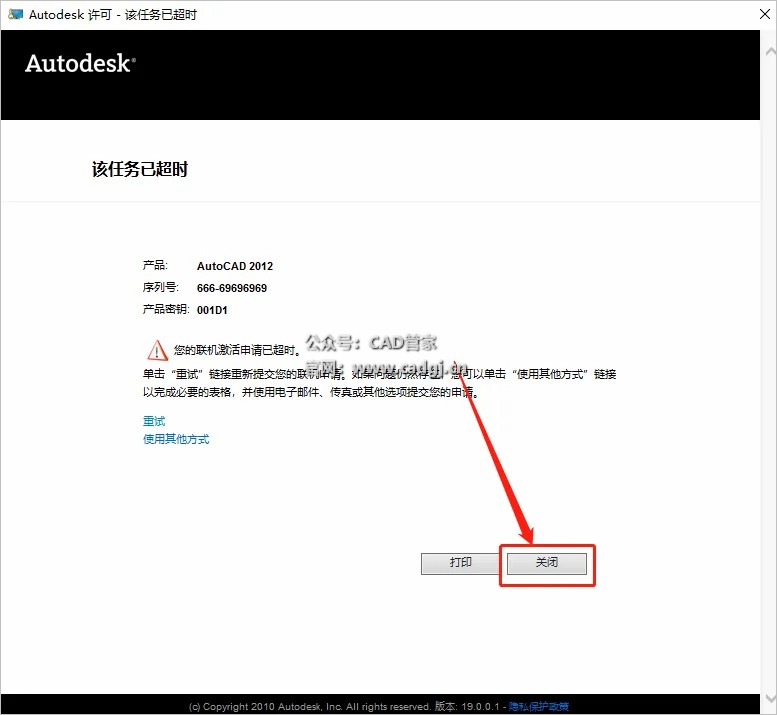The image size is (777, 715).
Task: Close the Autodesk license window
Action: (x=765, y=14)
